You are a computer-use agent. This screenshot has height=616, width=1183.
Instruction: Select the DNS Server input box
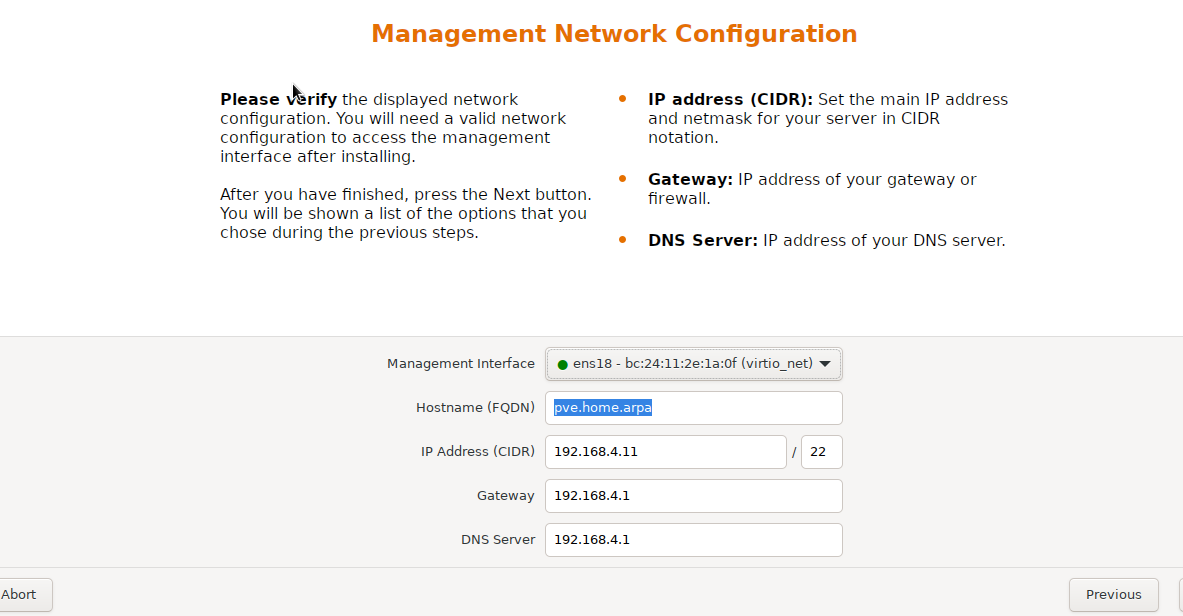693,539
